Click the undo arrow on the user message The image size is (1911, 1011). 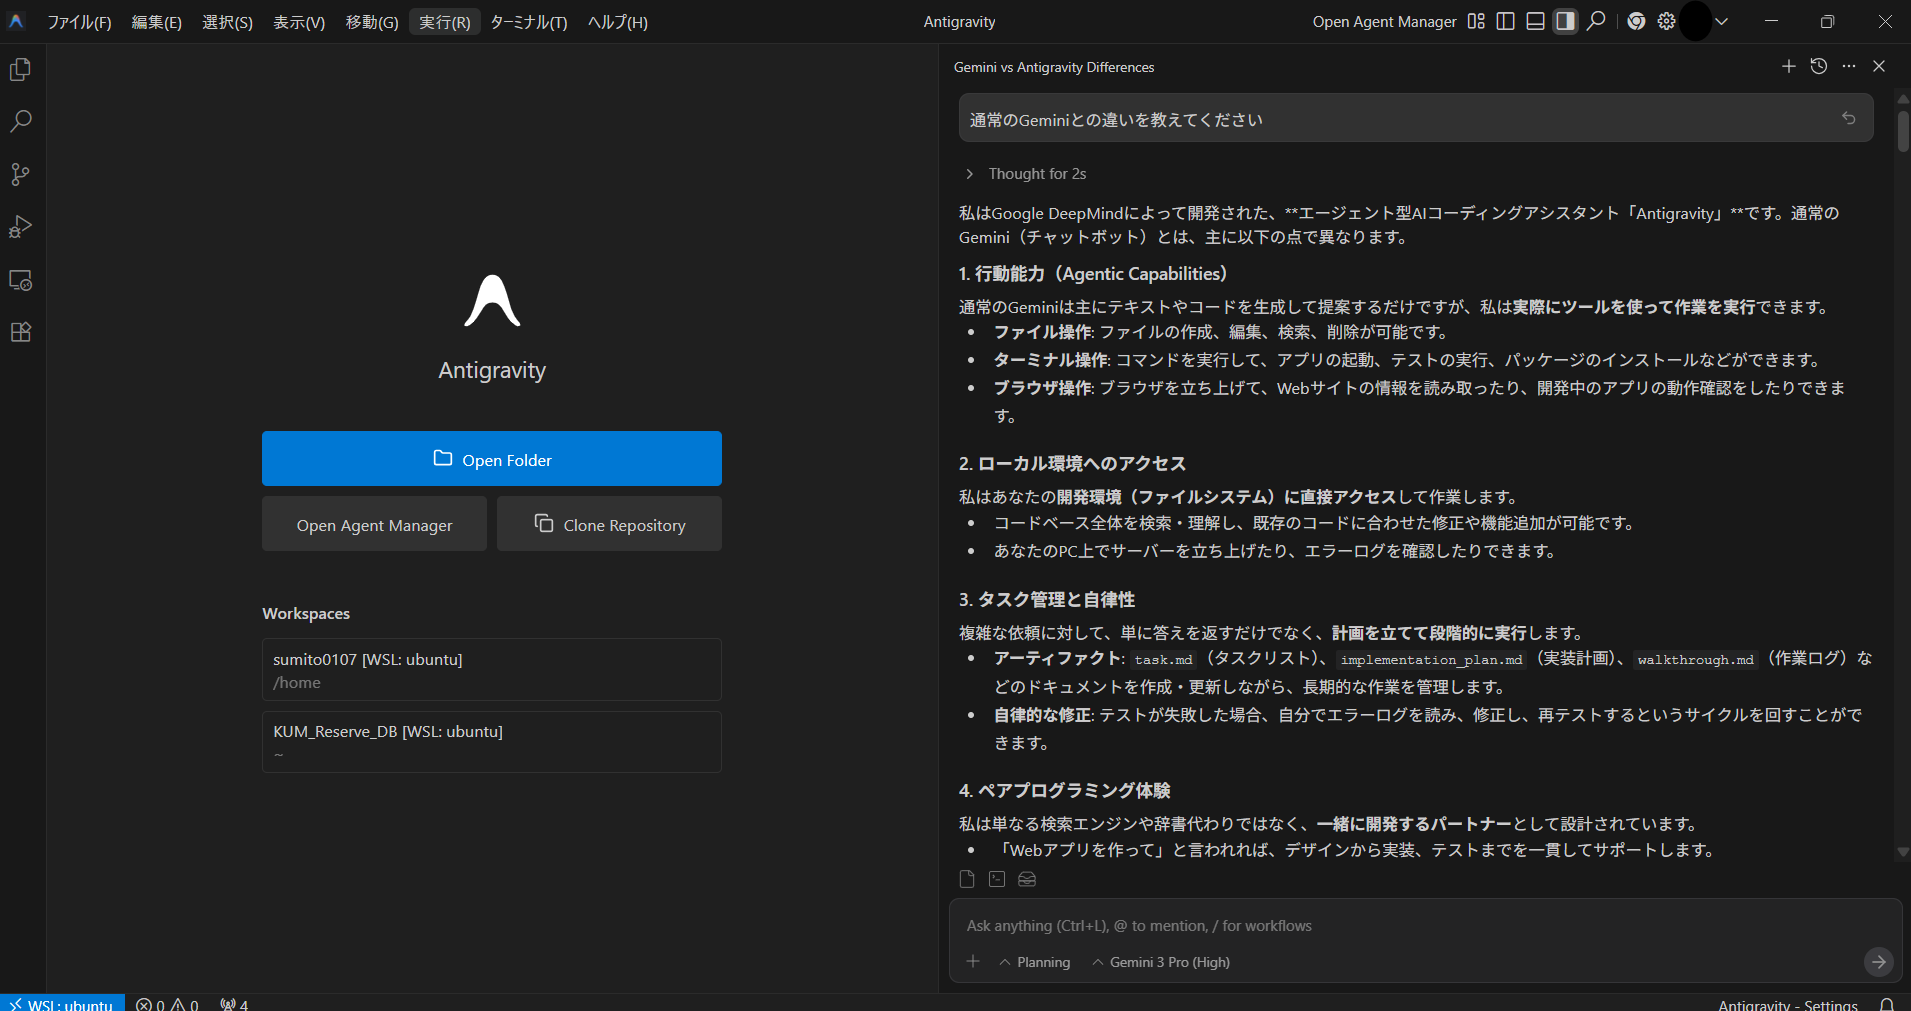point(1849,118)
